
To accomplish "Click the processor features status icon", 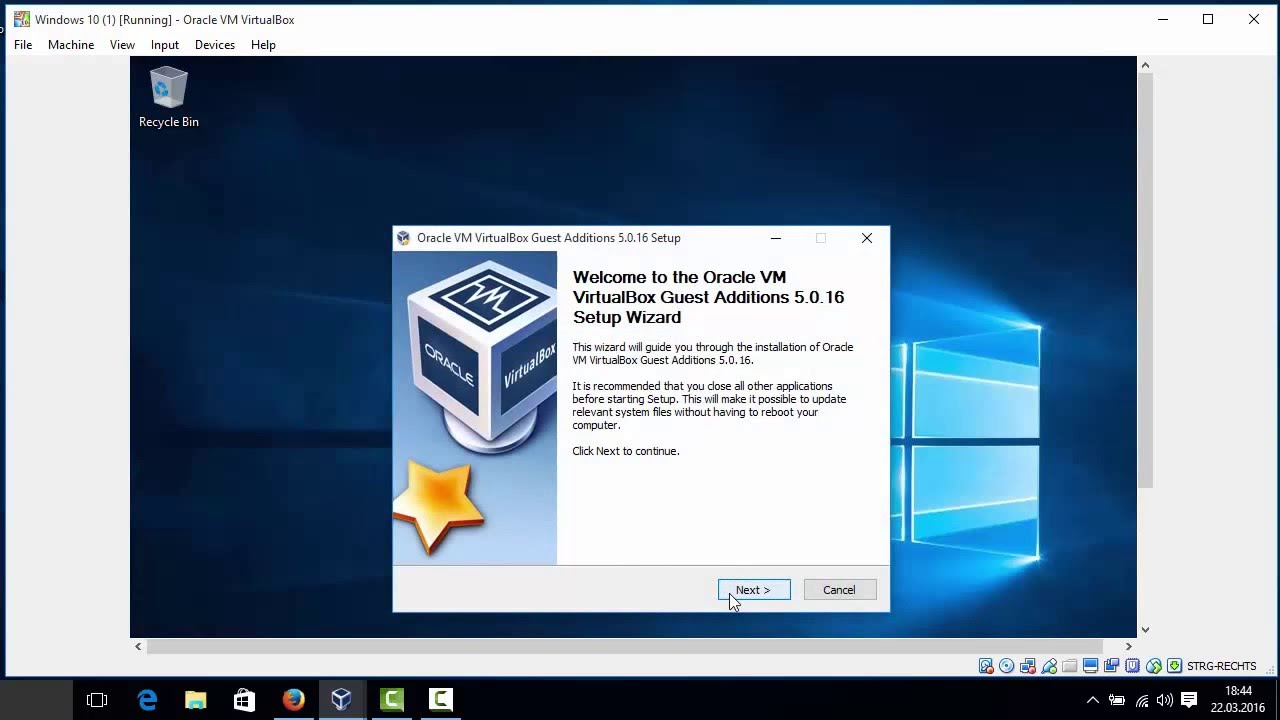I will click(1132, 666).
